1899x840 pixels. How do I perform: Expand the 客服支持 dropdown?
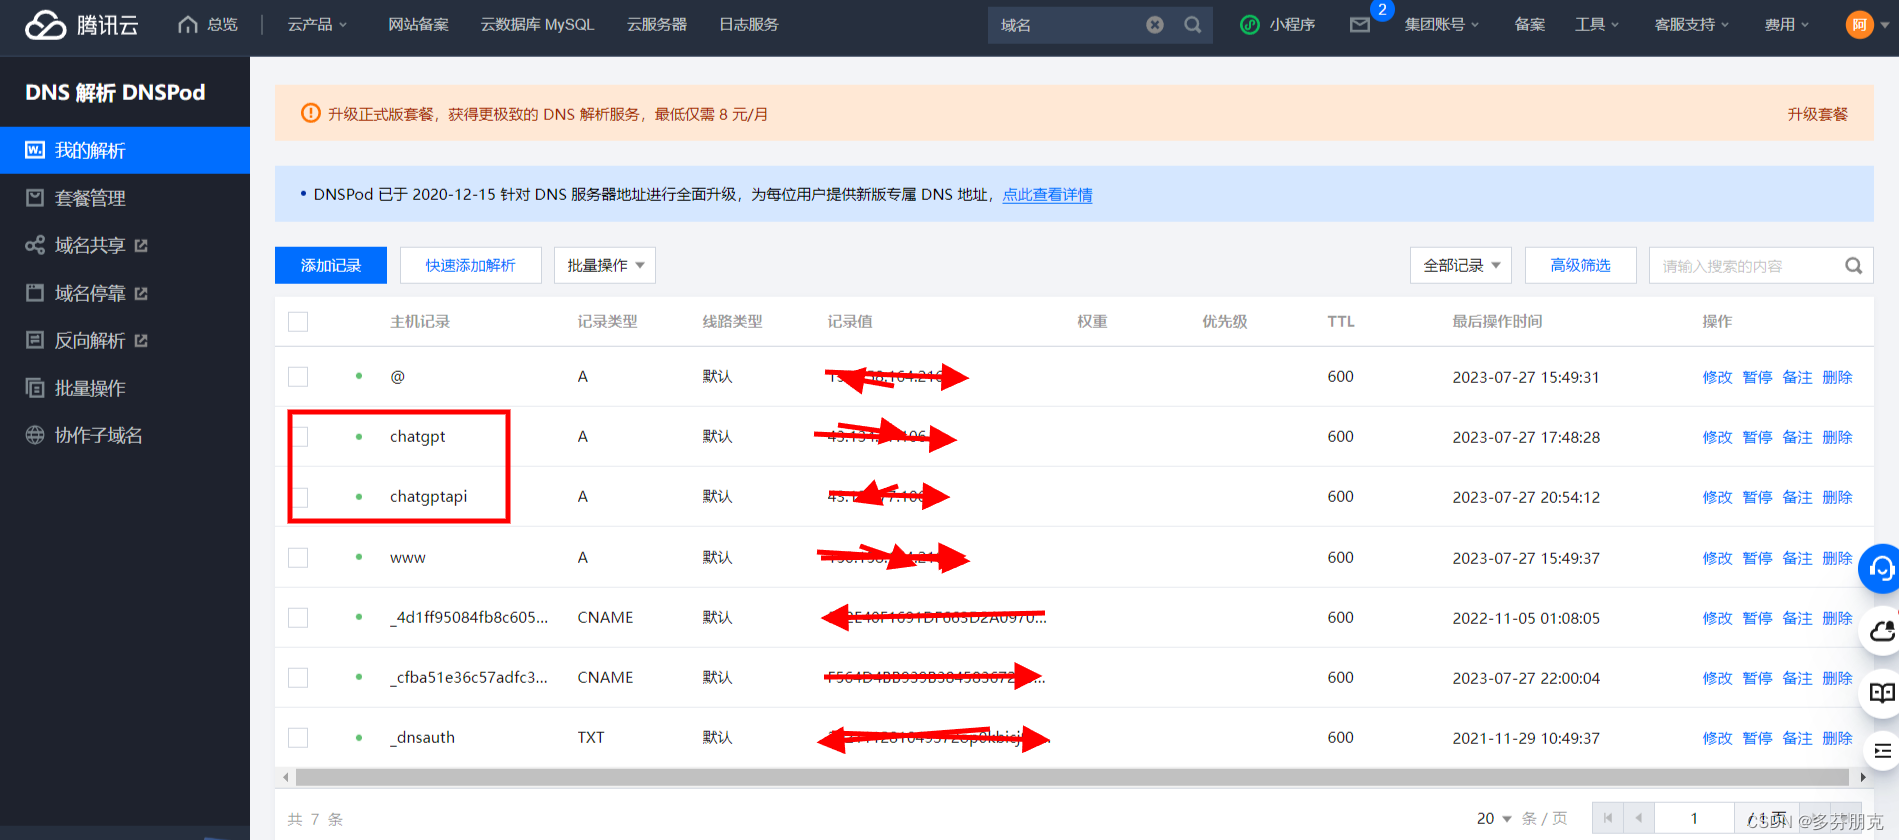pyautogui.click(x=1691, y=25)
